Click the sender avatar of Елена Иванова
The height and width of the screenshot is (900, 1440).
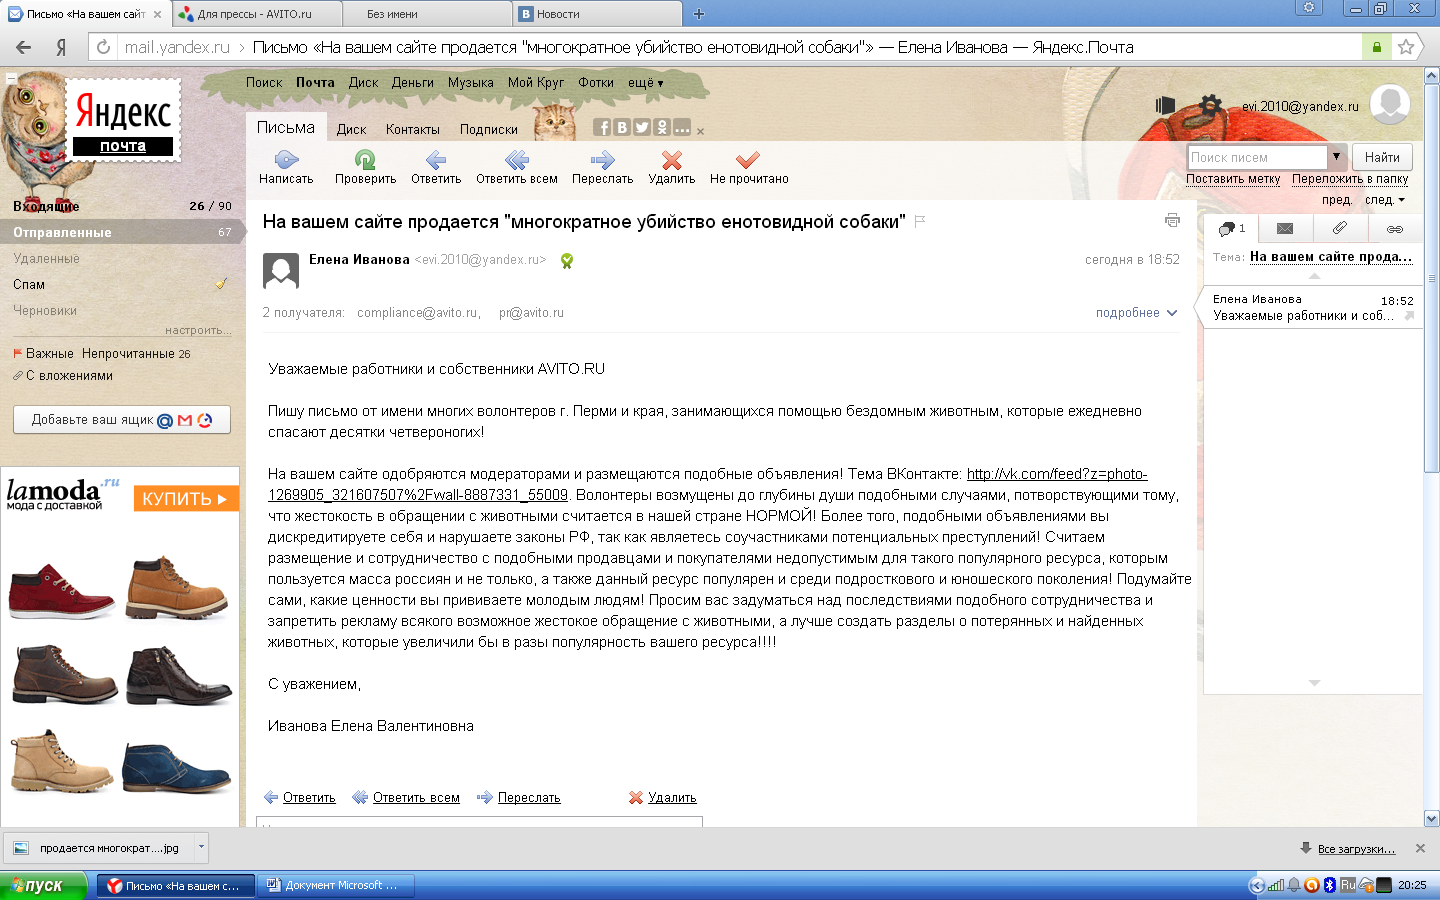pos(280,270)
